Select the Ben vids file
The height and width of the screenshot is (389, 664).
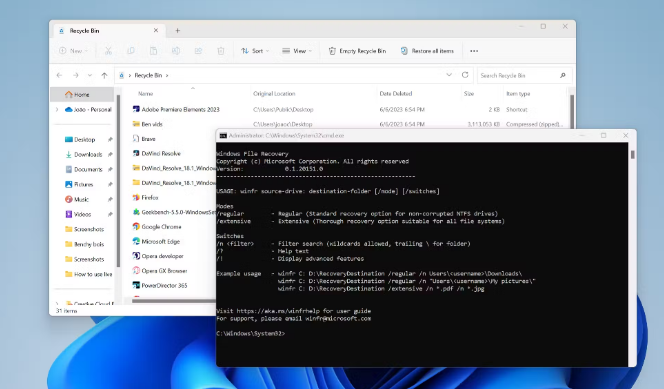pyautogui.click(x=152, y=124)
